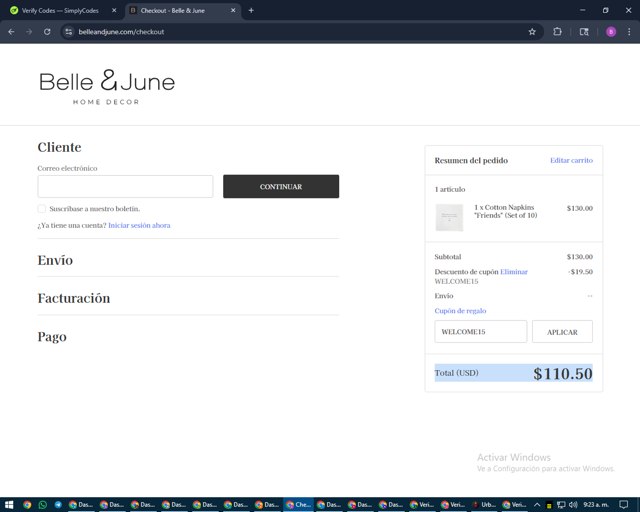The width and height of the screenshot is (640, 512).
Task: Click the Pago section heading
Action: pyautogui.click(x=52, y=337)
